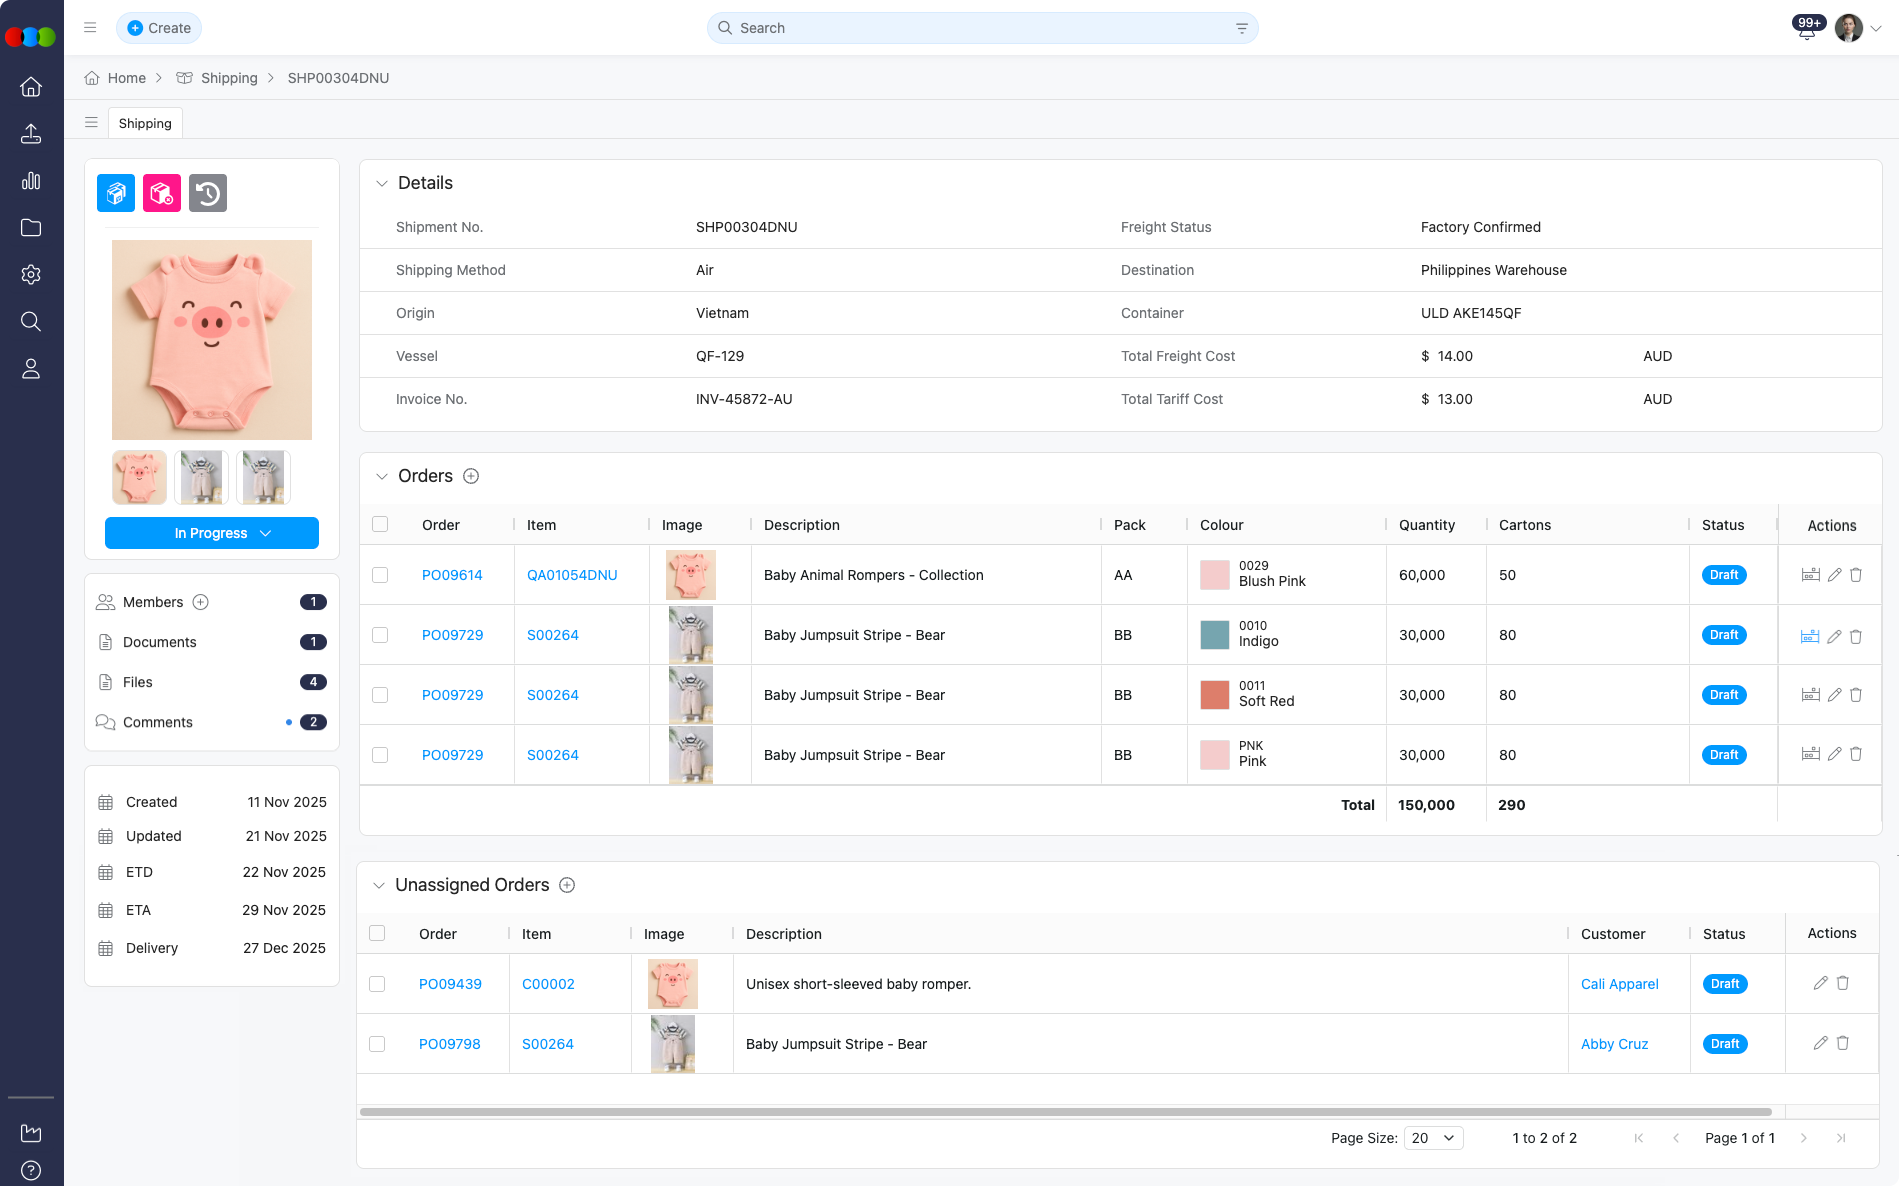Open the Page Size dropdown

[x=1433, y=1138]
